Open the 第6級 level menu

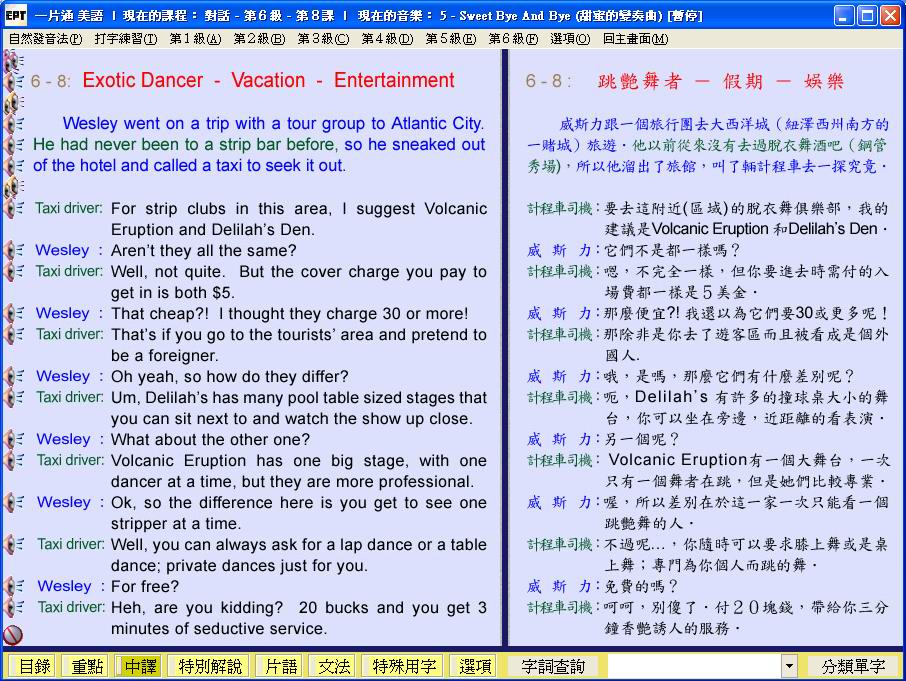pyautogui.click(x=512, y=39)
